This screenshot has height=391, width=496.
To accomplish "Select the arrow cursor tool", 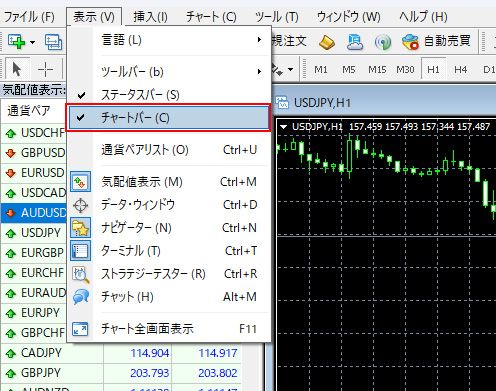I will click(16, 69).
